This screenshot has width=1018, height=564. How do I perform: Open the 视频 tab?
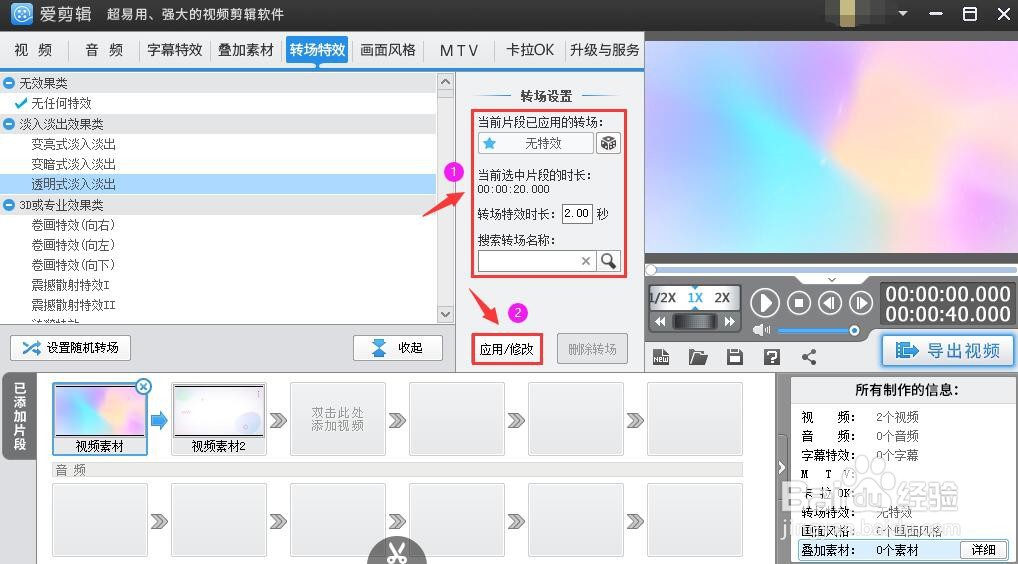click(33, 50)
